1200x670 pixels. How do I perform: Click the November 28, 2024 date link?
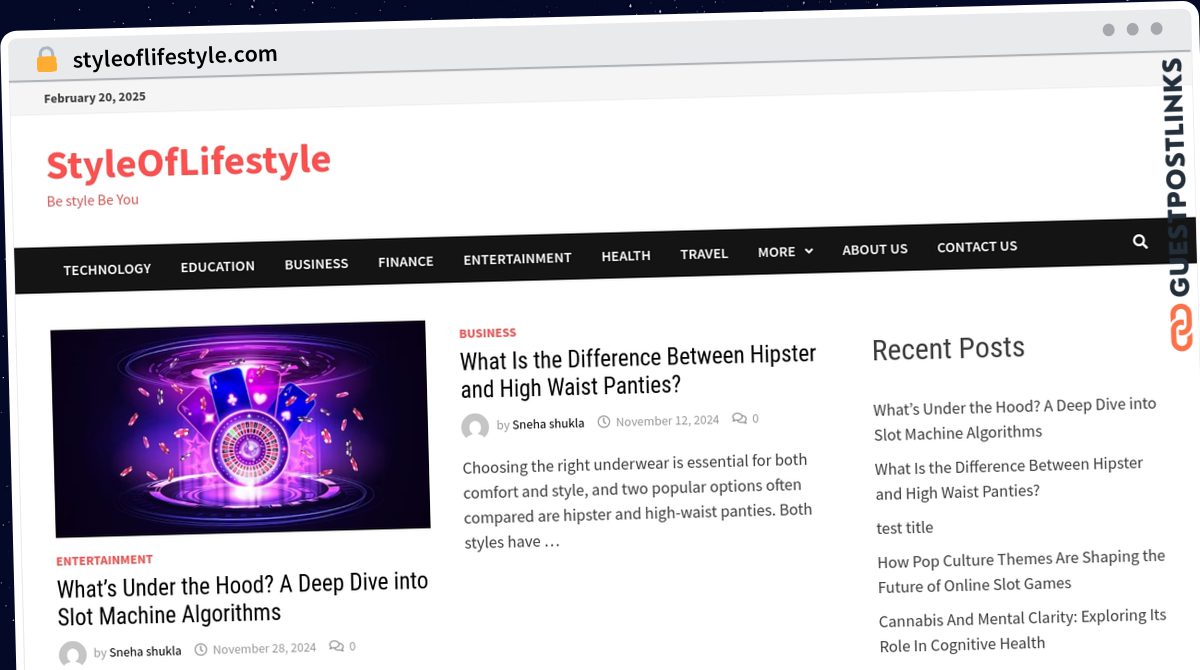click(264, 648)
